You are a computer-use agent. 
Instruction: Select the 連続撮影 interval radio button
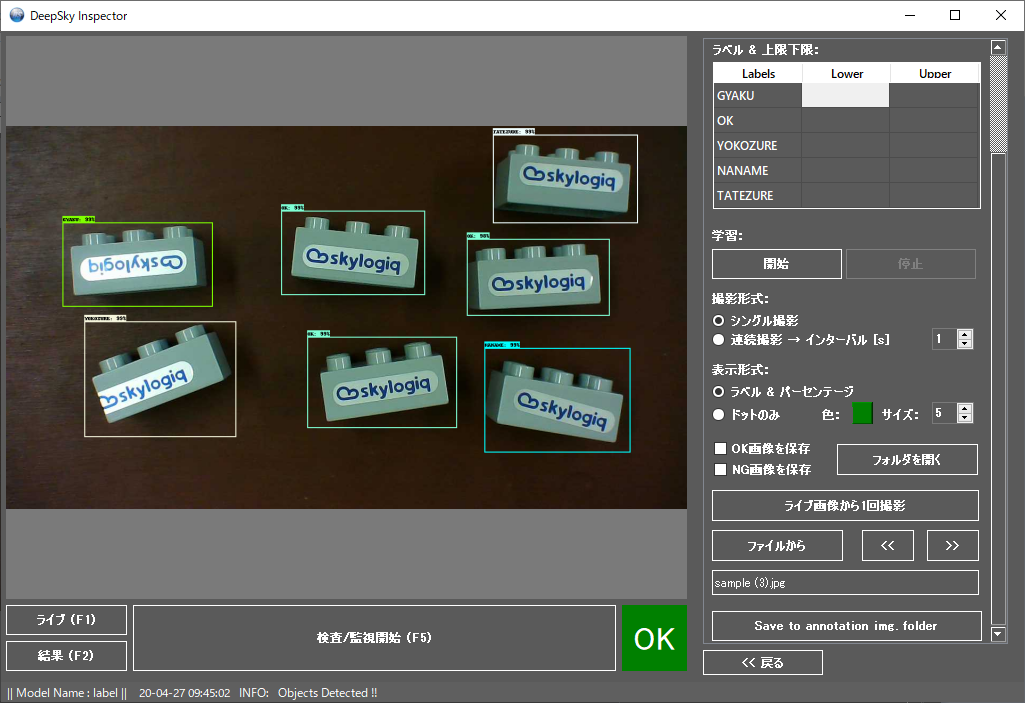coord(718,339)
